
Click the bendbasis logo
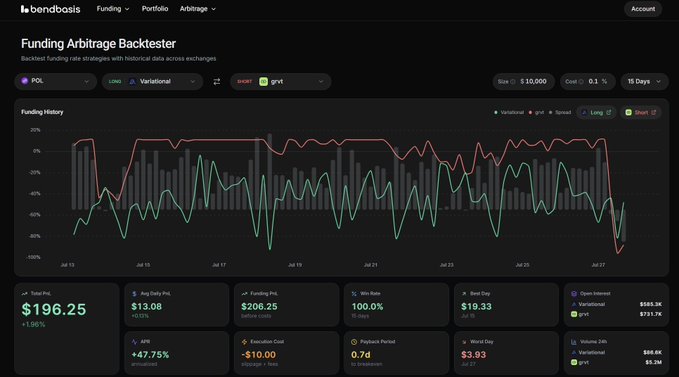click(51, 9)
